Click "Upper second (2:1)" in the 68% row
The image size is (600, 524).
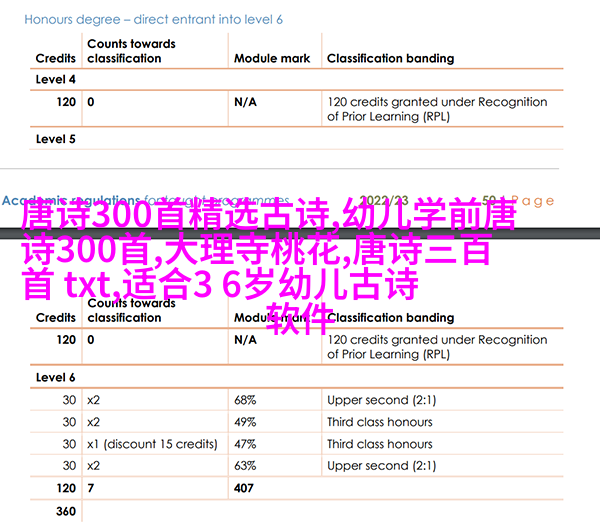[382, 400]
